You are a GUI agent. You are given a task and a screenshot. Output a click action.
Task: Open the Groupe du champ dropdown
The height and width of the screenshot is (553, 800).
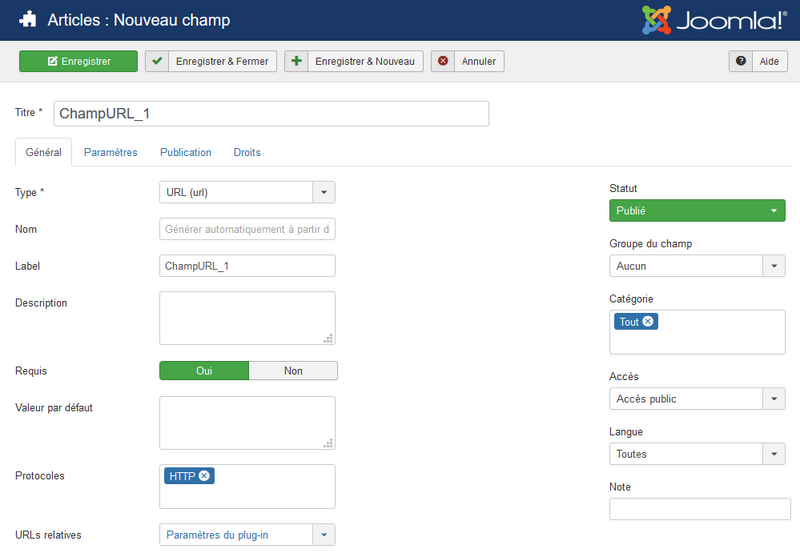pyautogui.click(x=697, y=266)
